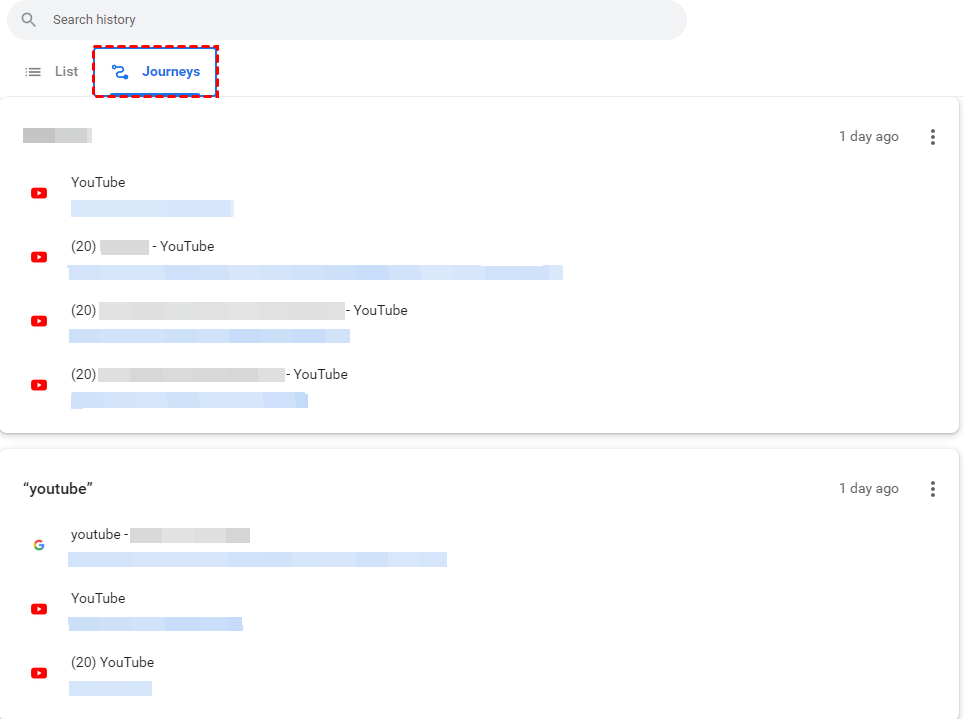Switch to the List tab
Image resolution: width=964 pixels, height=719 pixels.
tap(66, 72)
